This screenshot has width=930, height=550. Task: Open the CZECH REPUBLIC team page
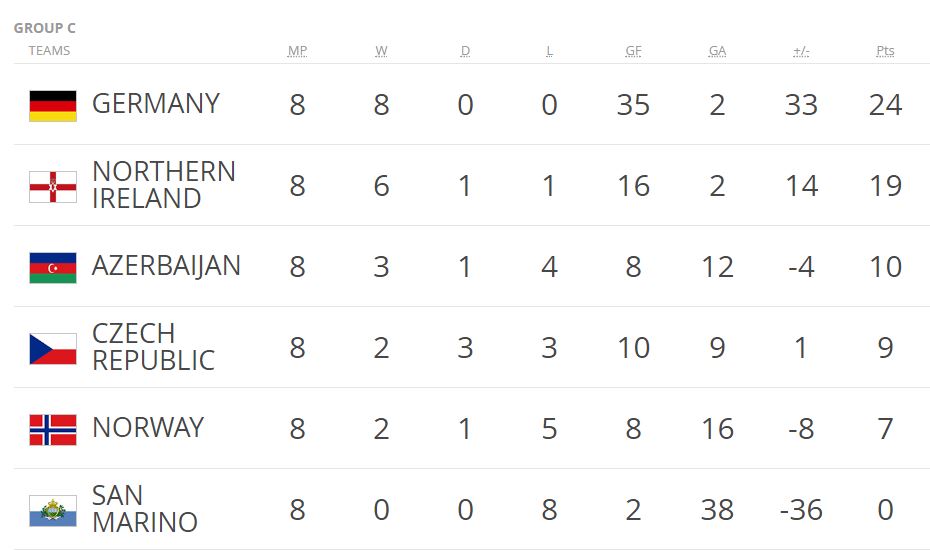click(154, 347)
